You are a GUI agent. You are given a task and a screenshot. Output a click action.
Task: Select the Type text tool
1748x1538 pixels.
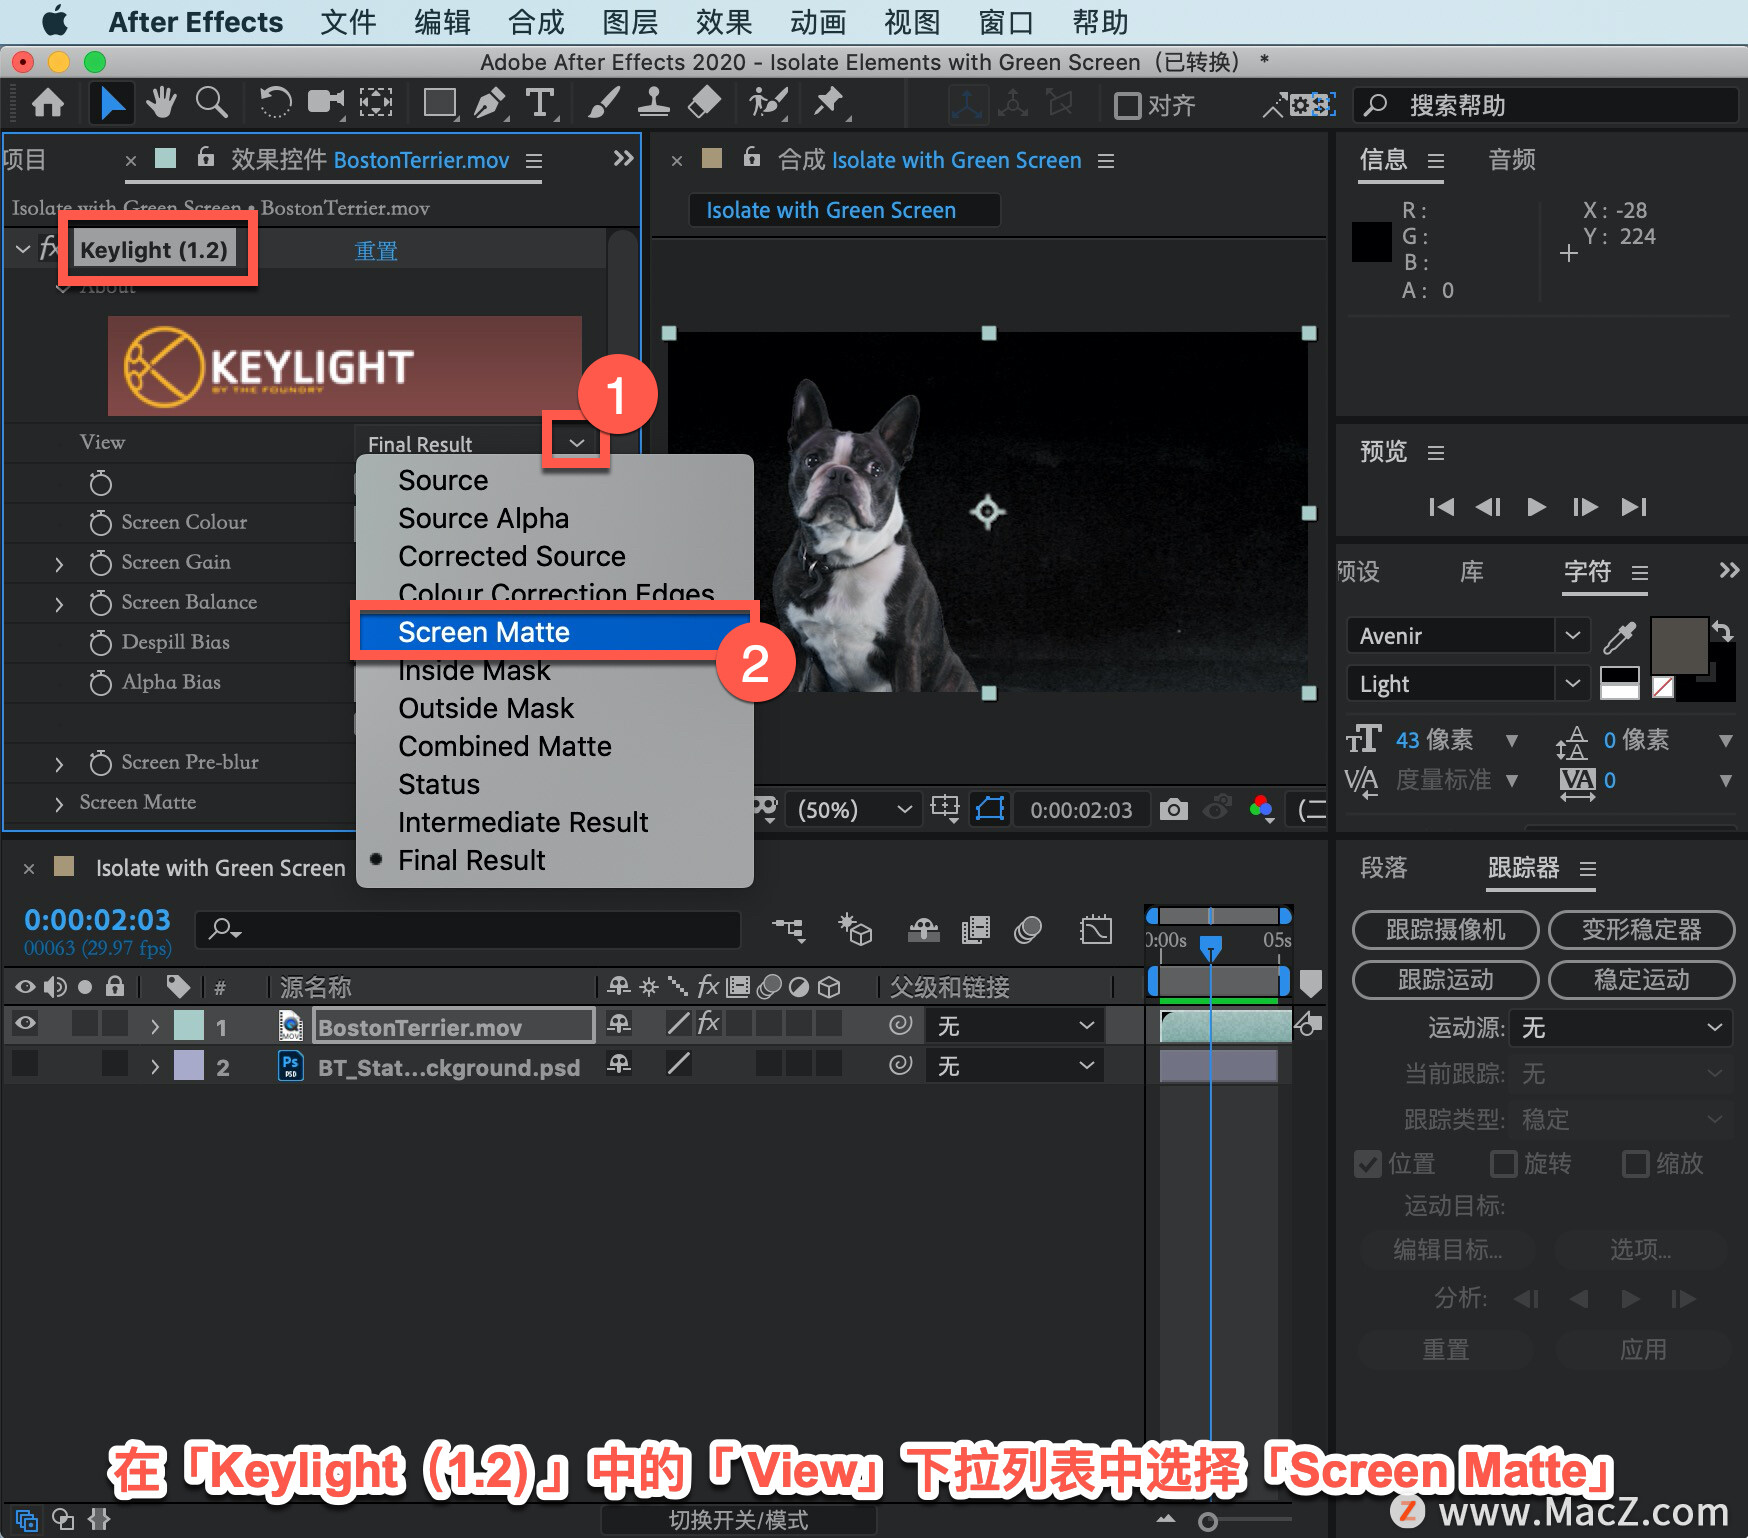pyautogui.click(x=541, y=103)
